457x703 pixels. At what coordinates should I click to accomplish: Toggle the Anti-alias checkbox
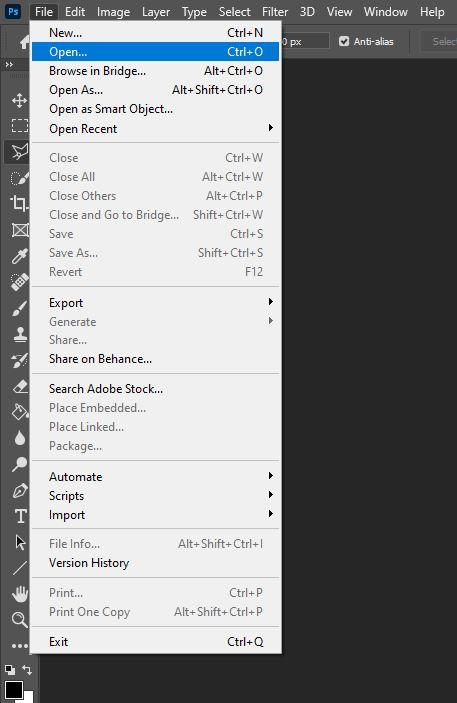[x=344, y=41]
